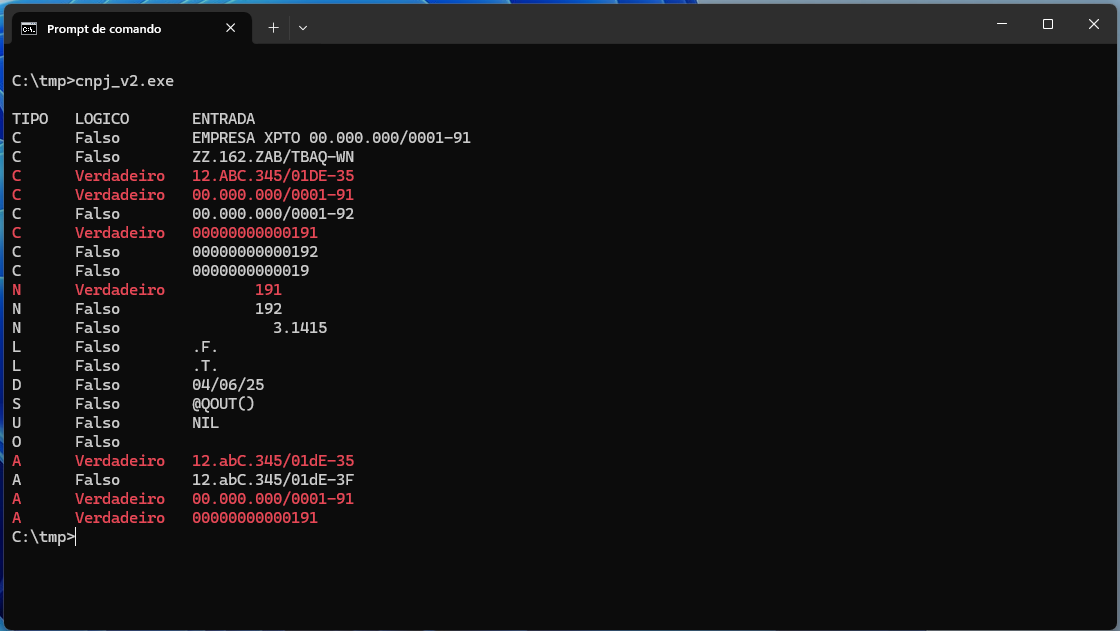Image resolution: width=1120 pixels, height=631 pixels.
Task: Click the "12.abC.345/01dE-3F" entry
Action: click(x=273, y=480)
